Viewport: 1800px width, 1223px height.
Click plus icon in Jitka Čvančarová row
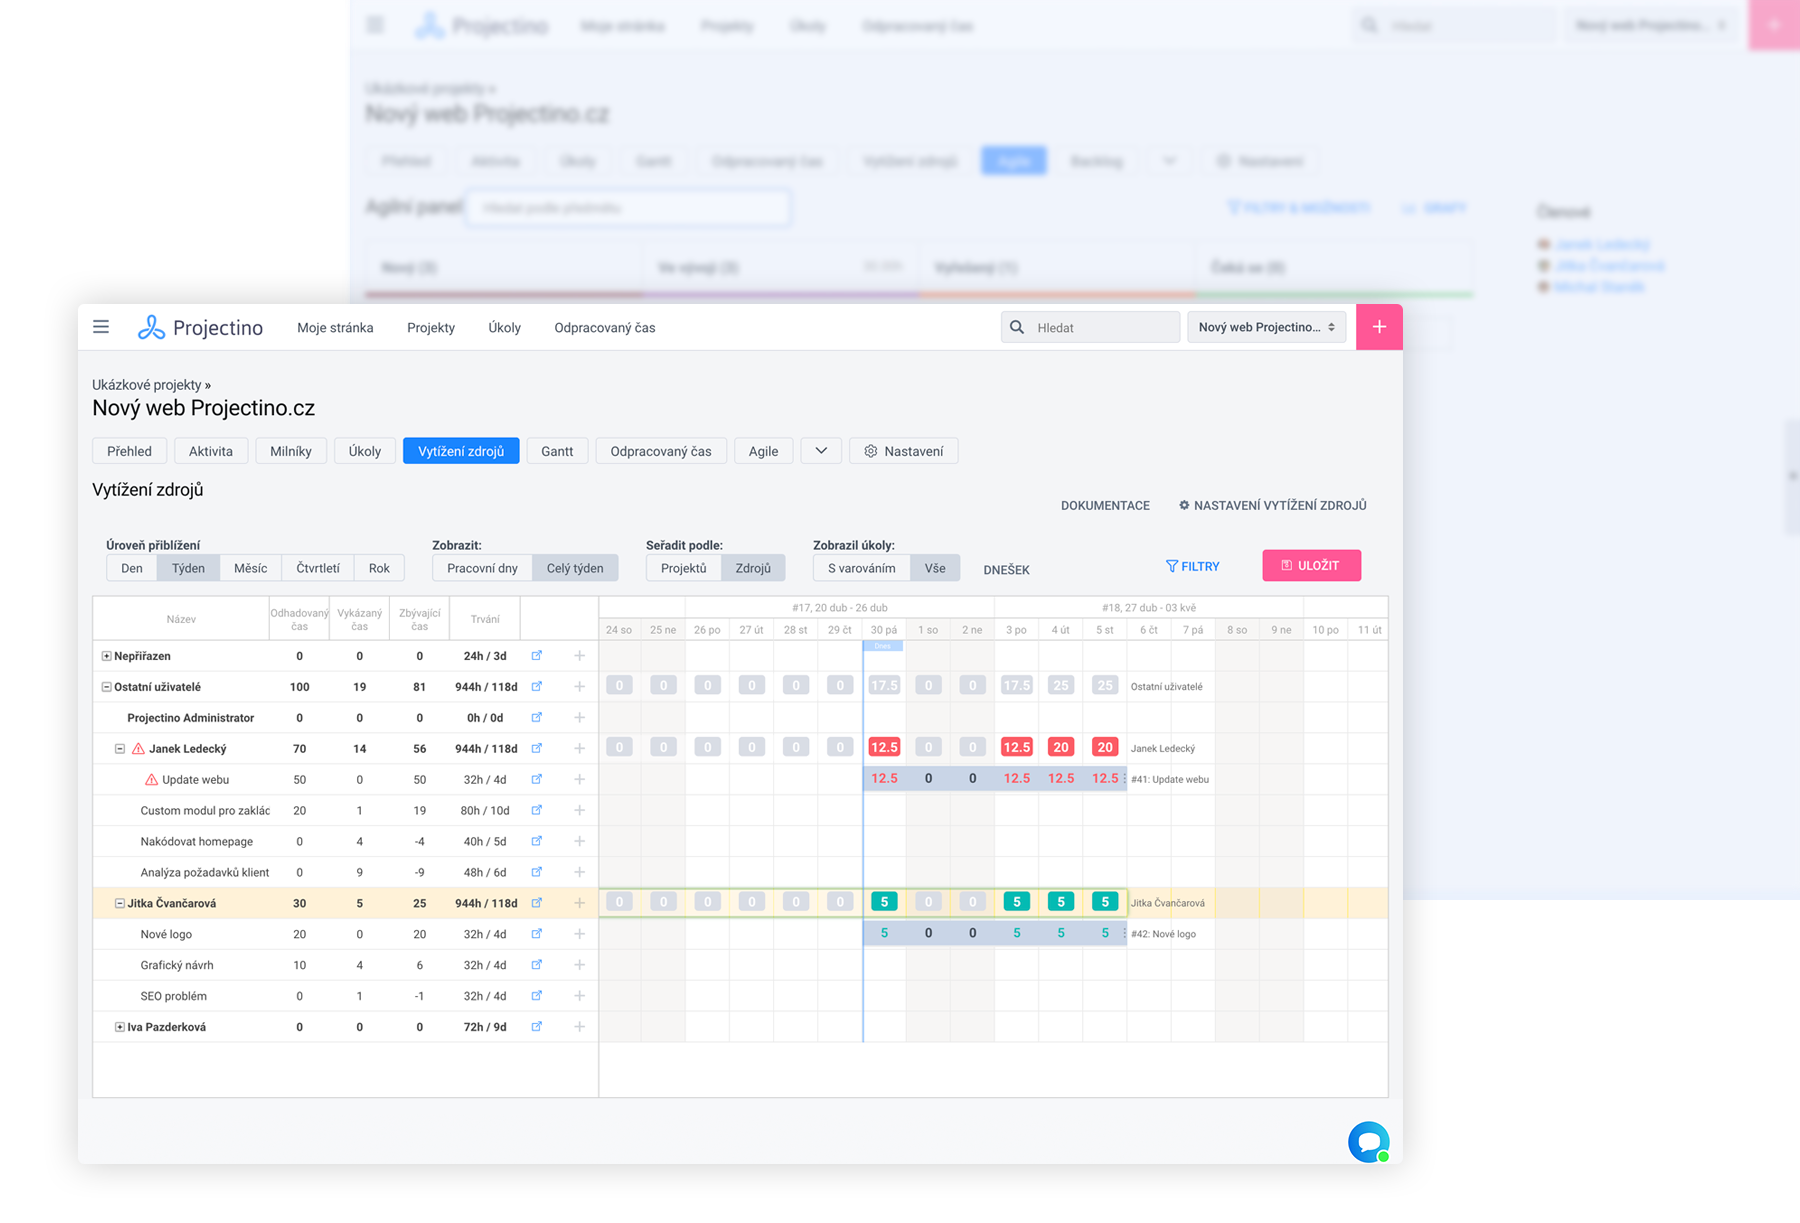pos(579,903)
